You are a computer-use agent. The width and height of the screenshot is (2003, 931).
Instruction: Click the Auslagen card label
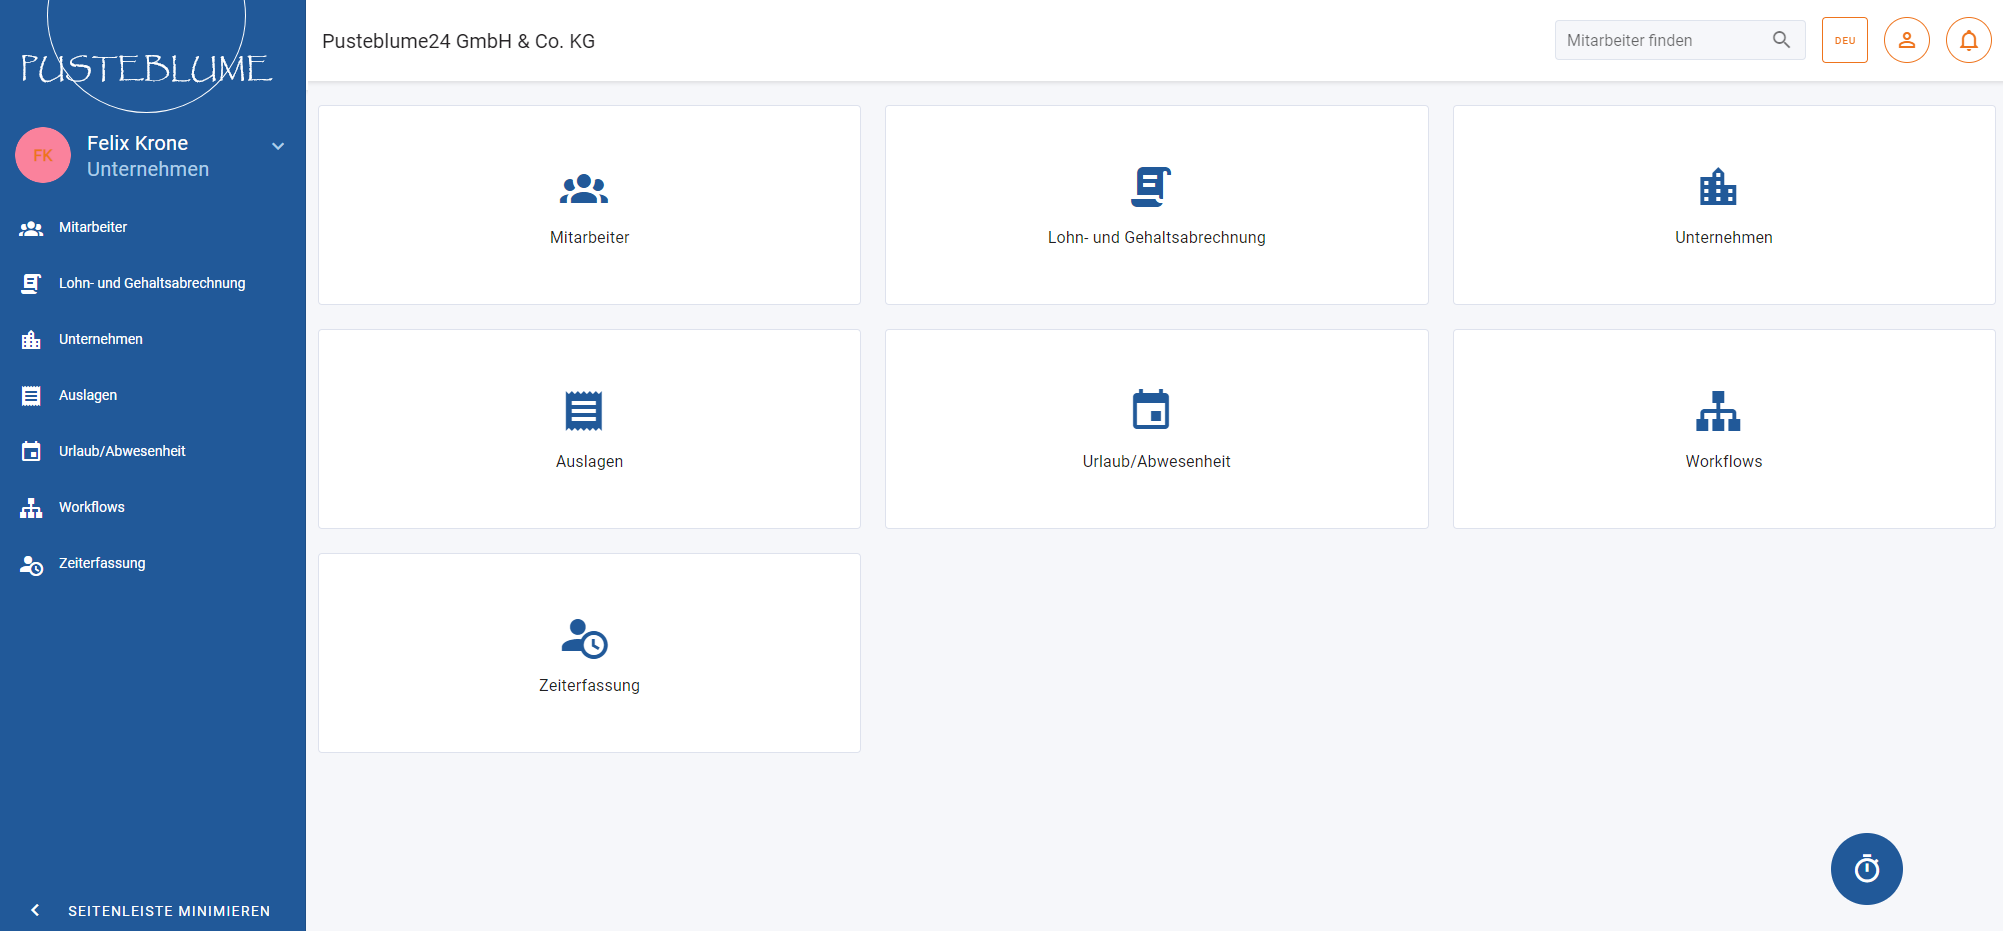[x=590, y=462]
